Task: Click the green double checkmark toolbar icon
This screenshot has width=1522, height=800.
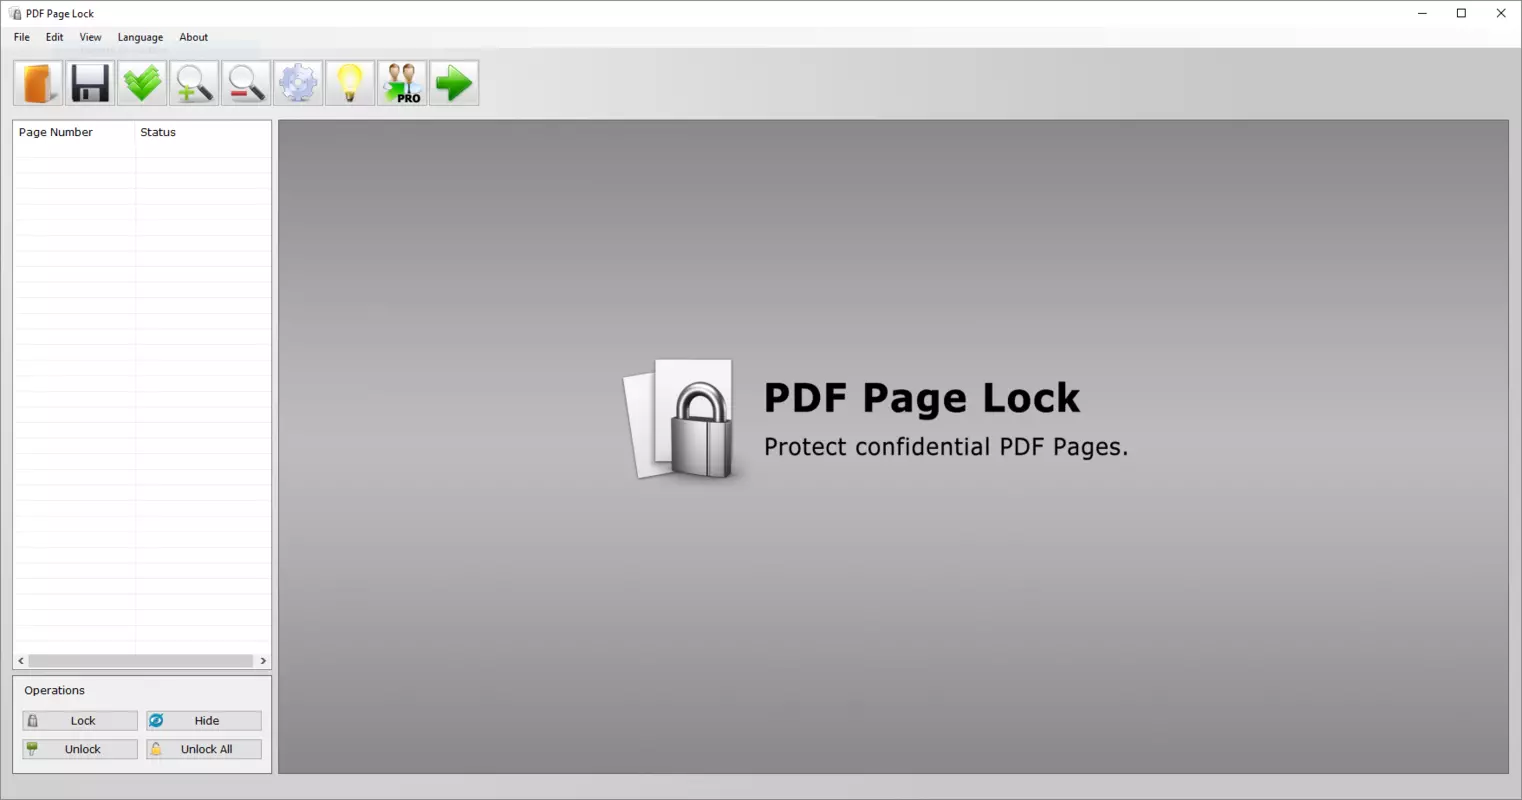Action: click(142, 83)
